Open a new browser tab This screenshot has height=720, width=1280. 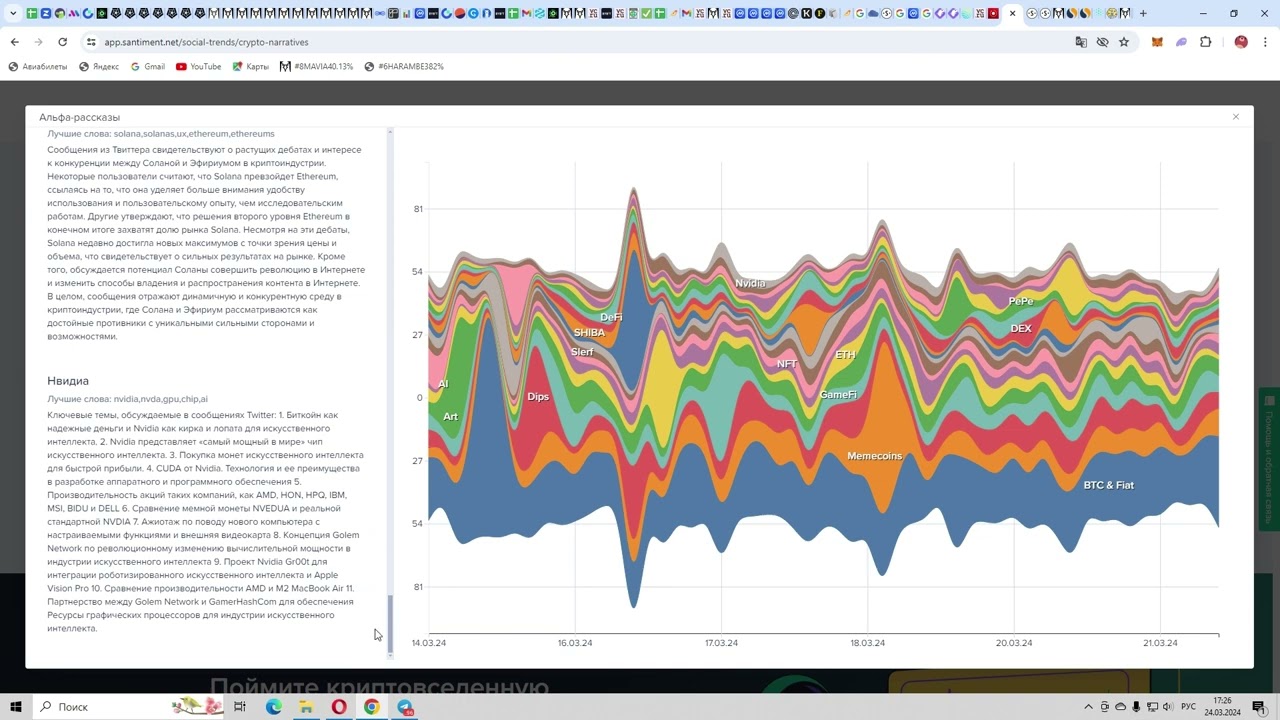point(1143,14)
